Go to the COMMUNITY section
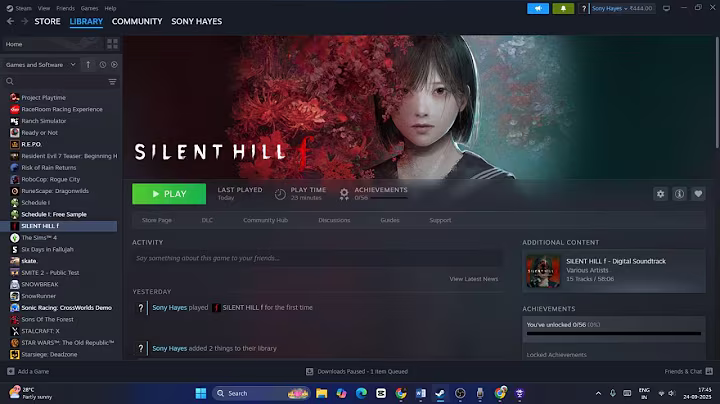 [137, 21]
